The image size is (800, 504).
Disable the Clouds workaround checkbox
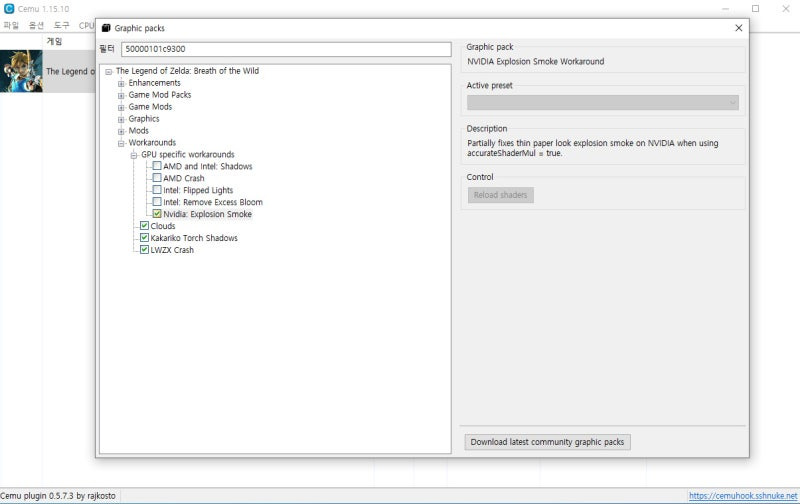pos(144,225)
